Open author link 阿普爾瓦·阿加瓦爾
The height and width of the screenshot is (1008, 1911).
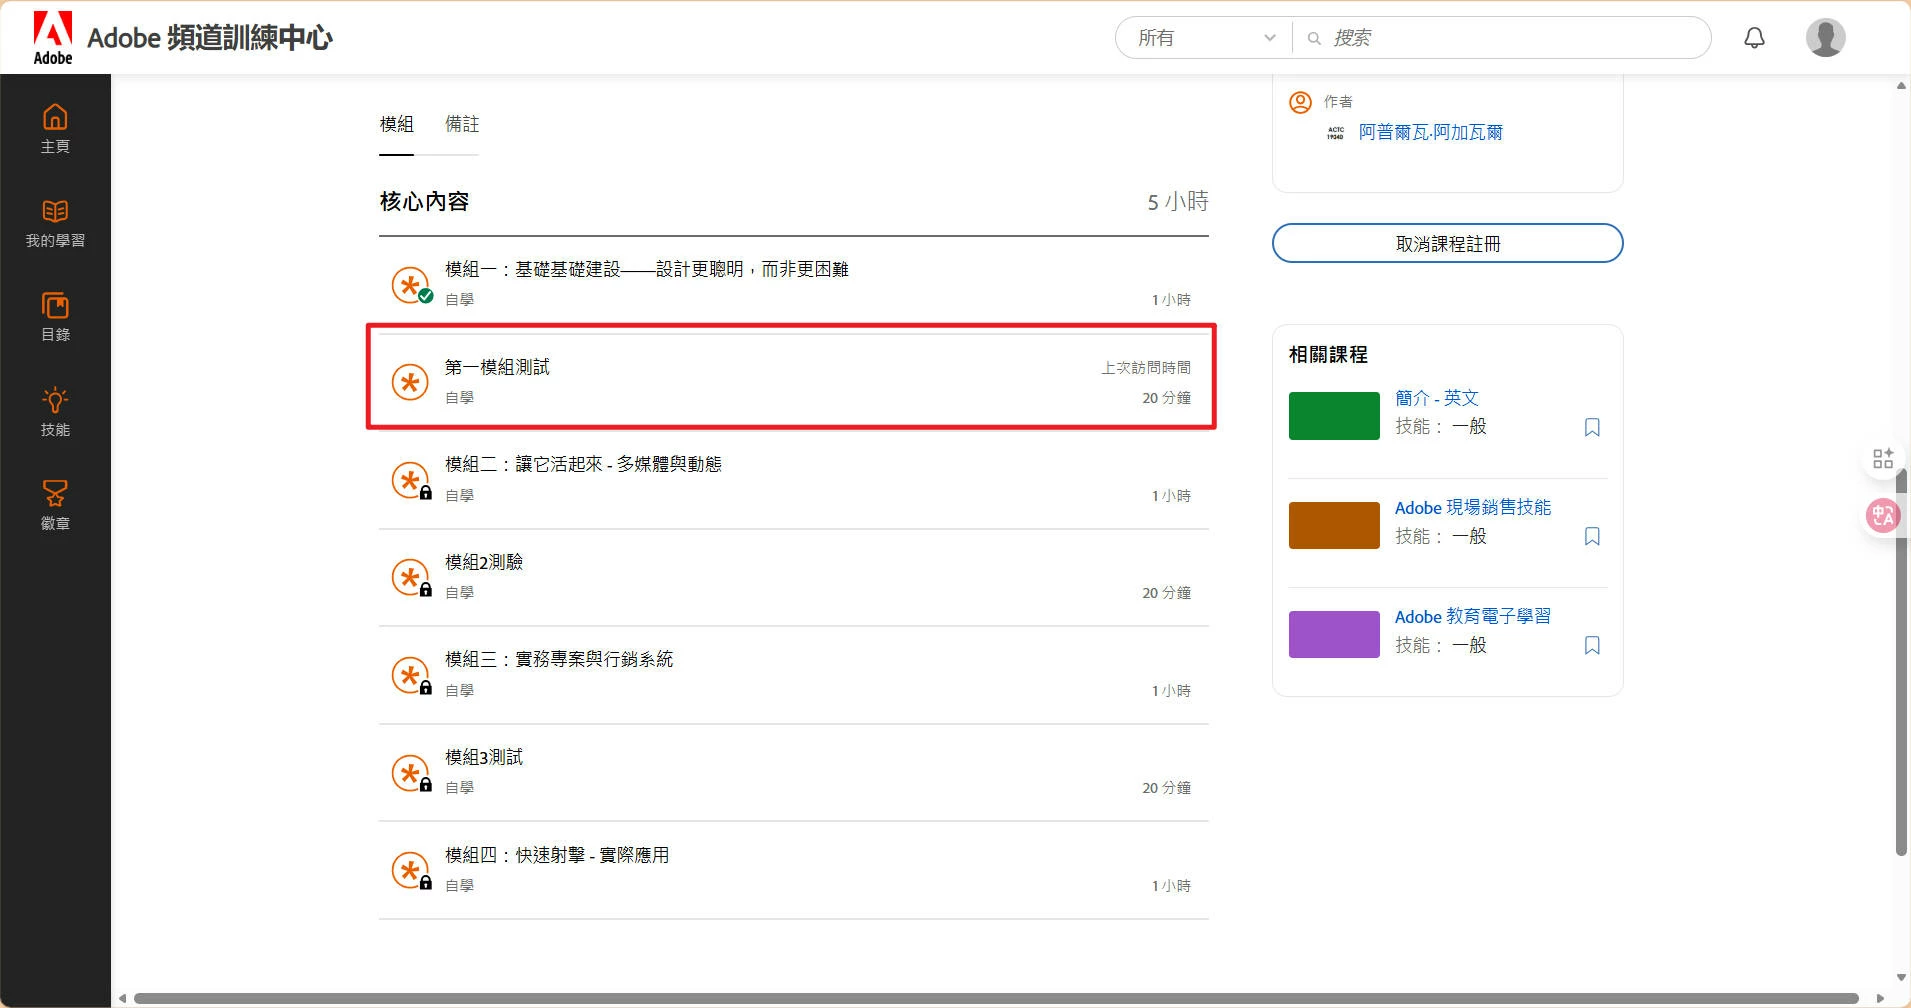click(x=1430, y=132)
